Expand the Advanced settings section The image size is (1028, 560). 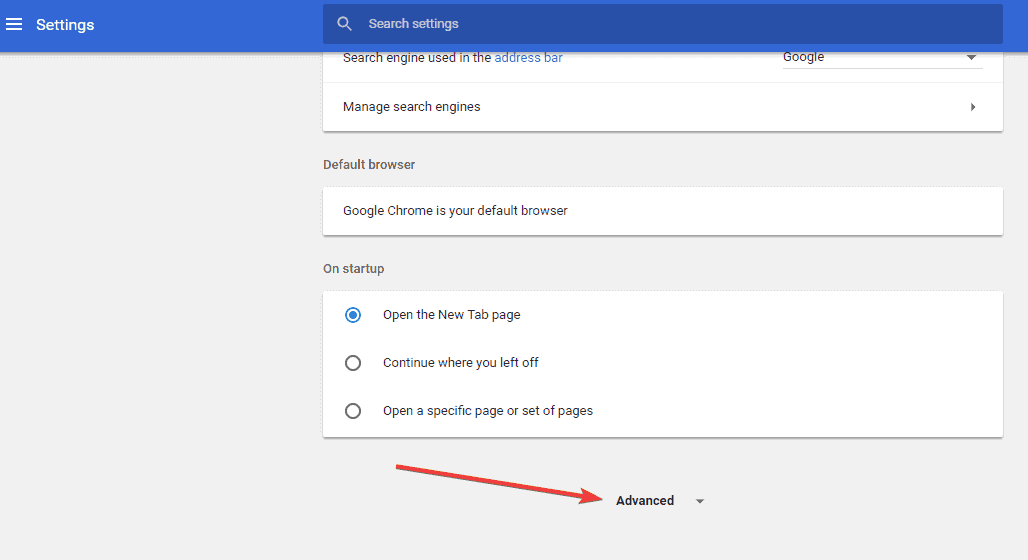click(645, 501)
